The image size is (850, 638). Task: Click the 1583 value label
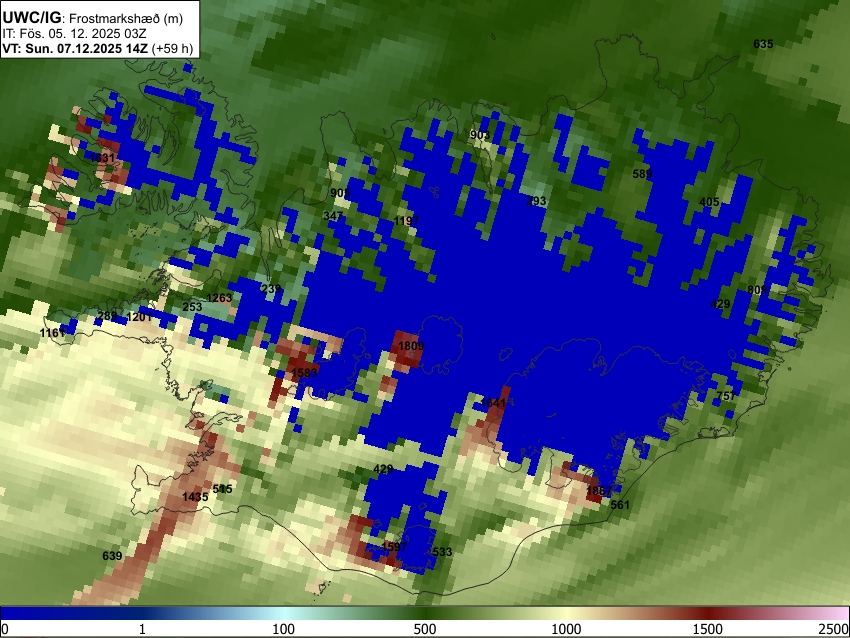pyautogui.click(x=304, y=373)
